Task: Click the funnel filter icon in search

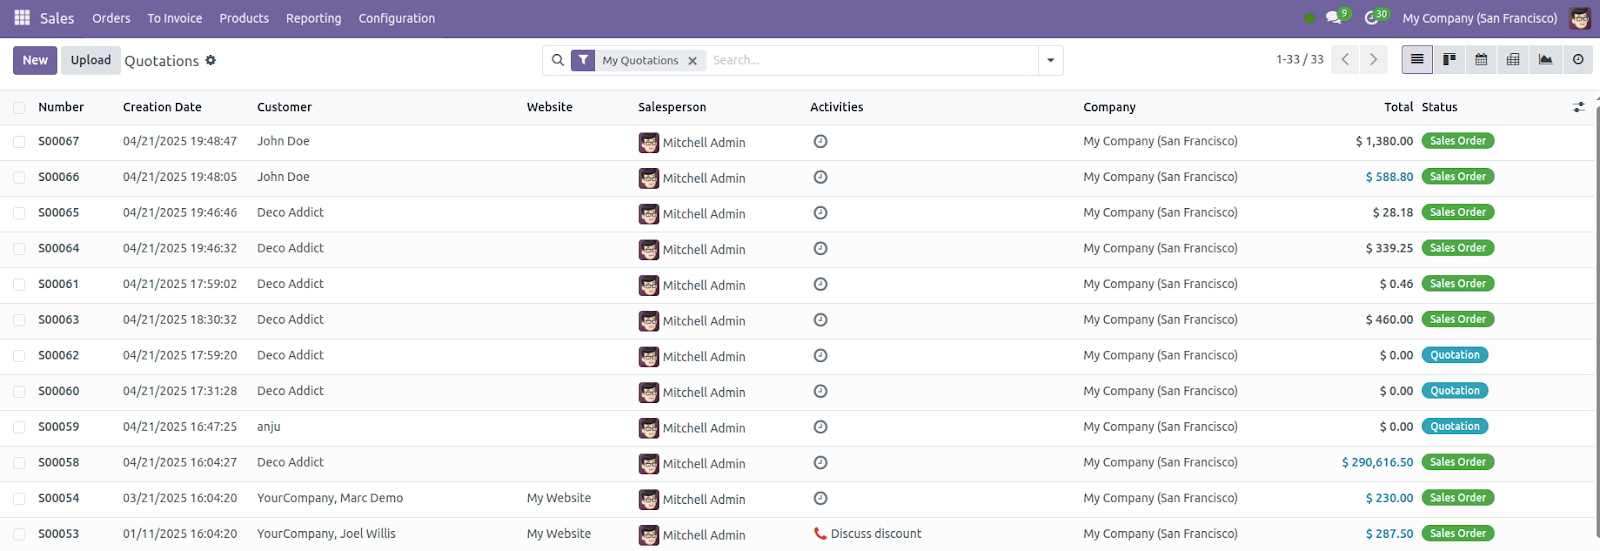Action: pos(583,60)
